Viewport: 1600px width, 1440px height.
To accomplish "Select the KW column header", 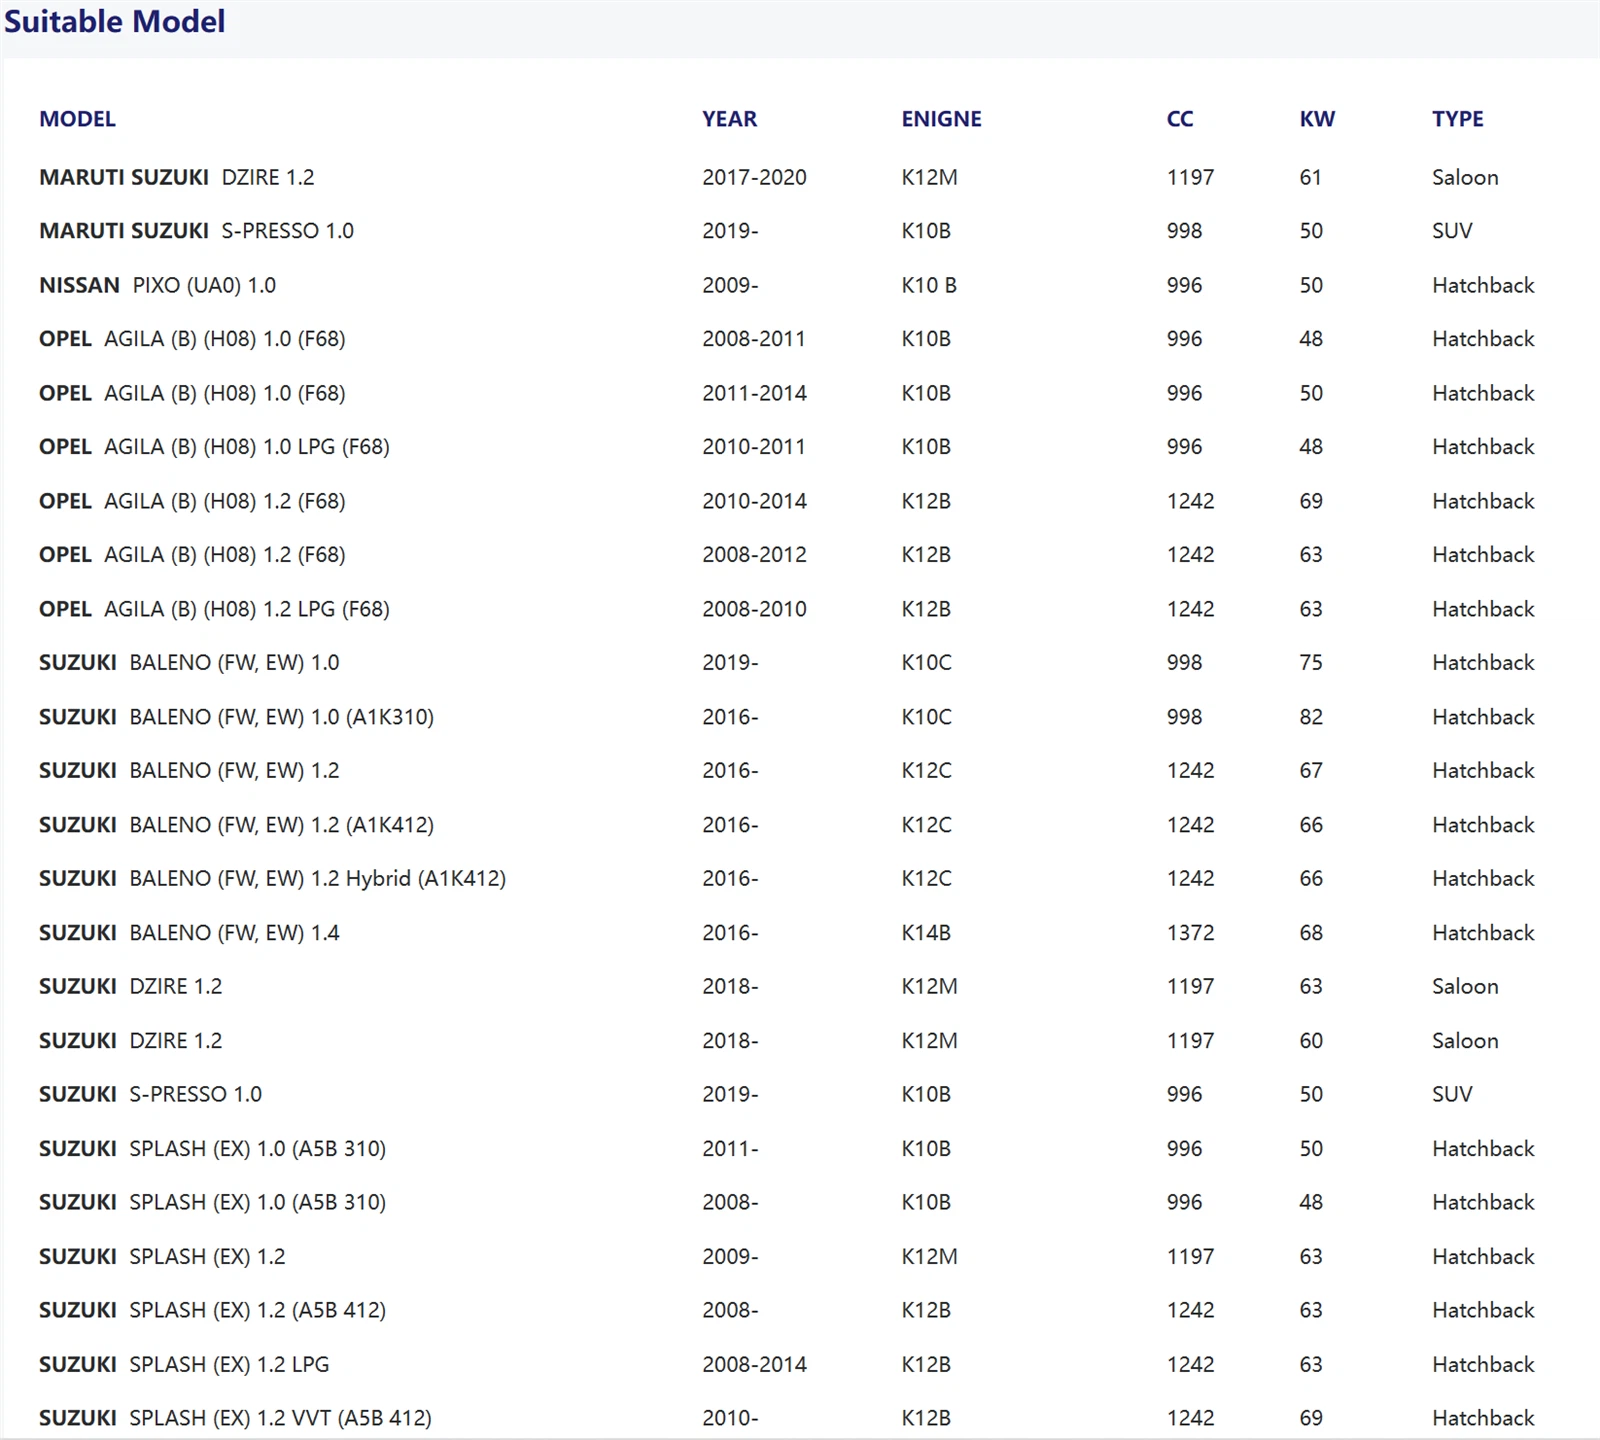I will tap(1317, 119).
